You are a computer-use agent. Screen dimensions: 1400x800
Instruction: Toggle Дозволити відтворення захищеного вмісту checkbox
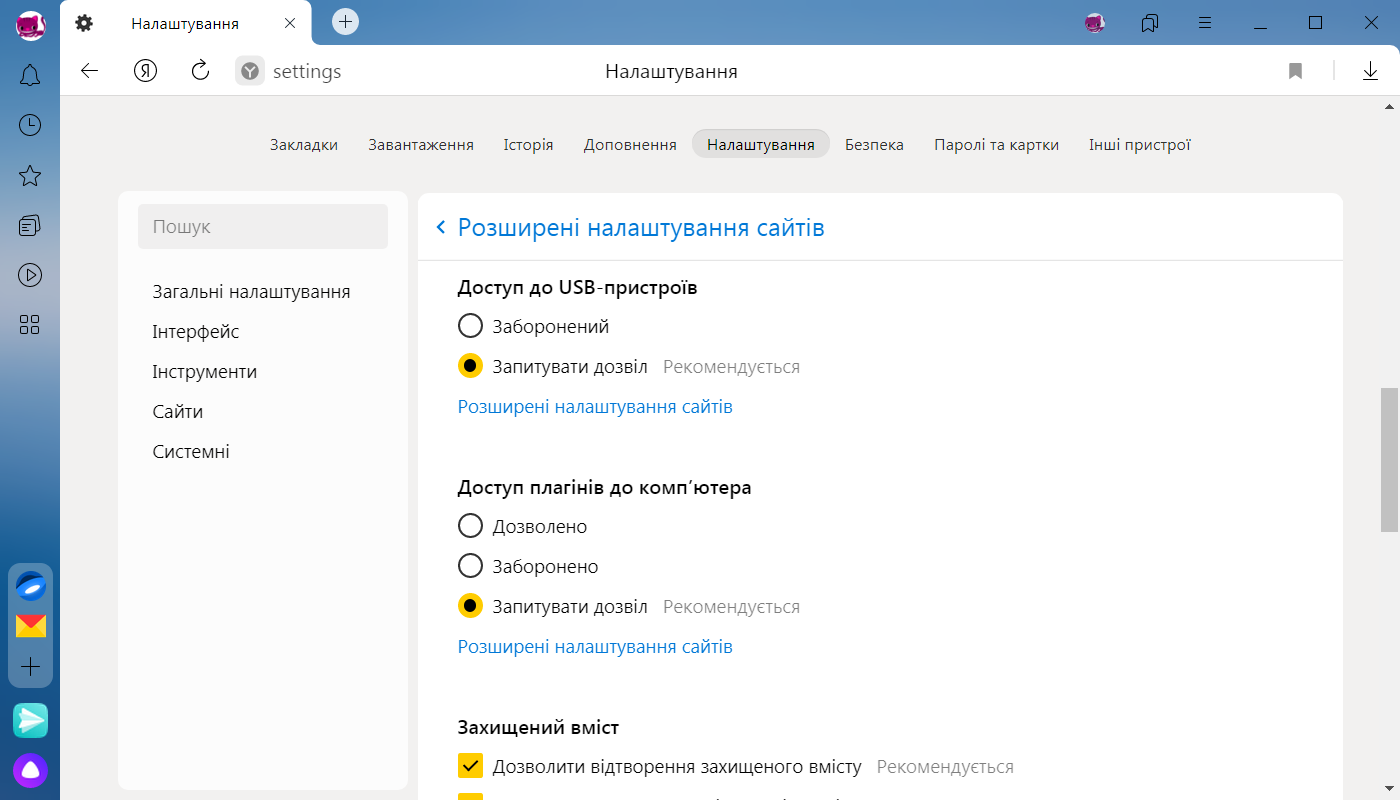(x=470, y=766)
